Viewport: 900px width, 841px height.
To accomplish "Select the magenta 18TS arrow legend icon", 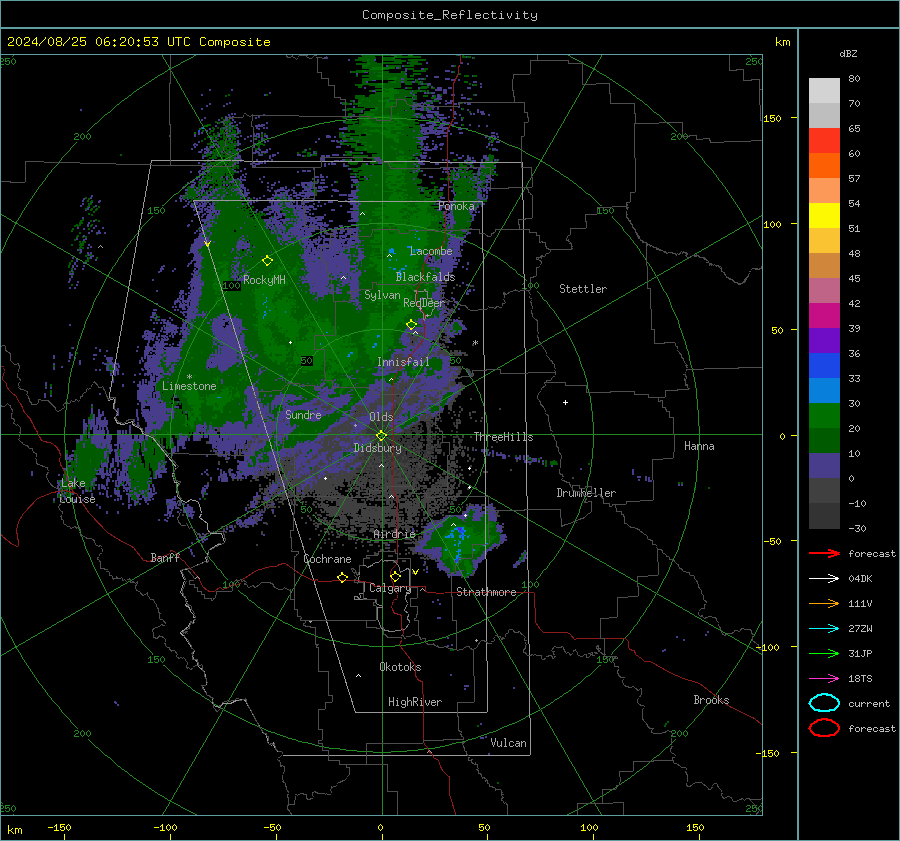I will 824,679.
